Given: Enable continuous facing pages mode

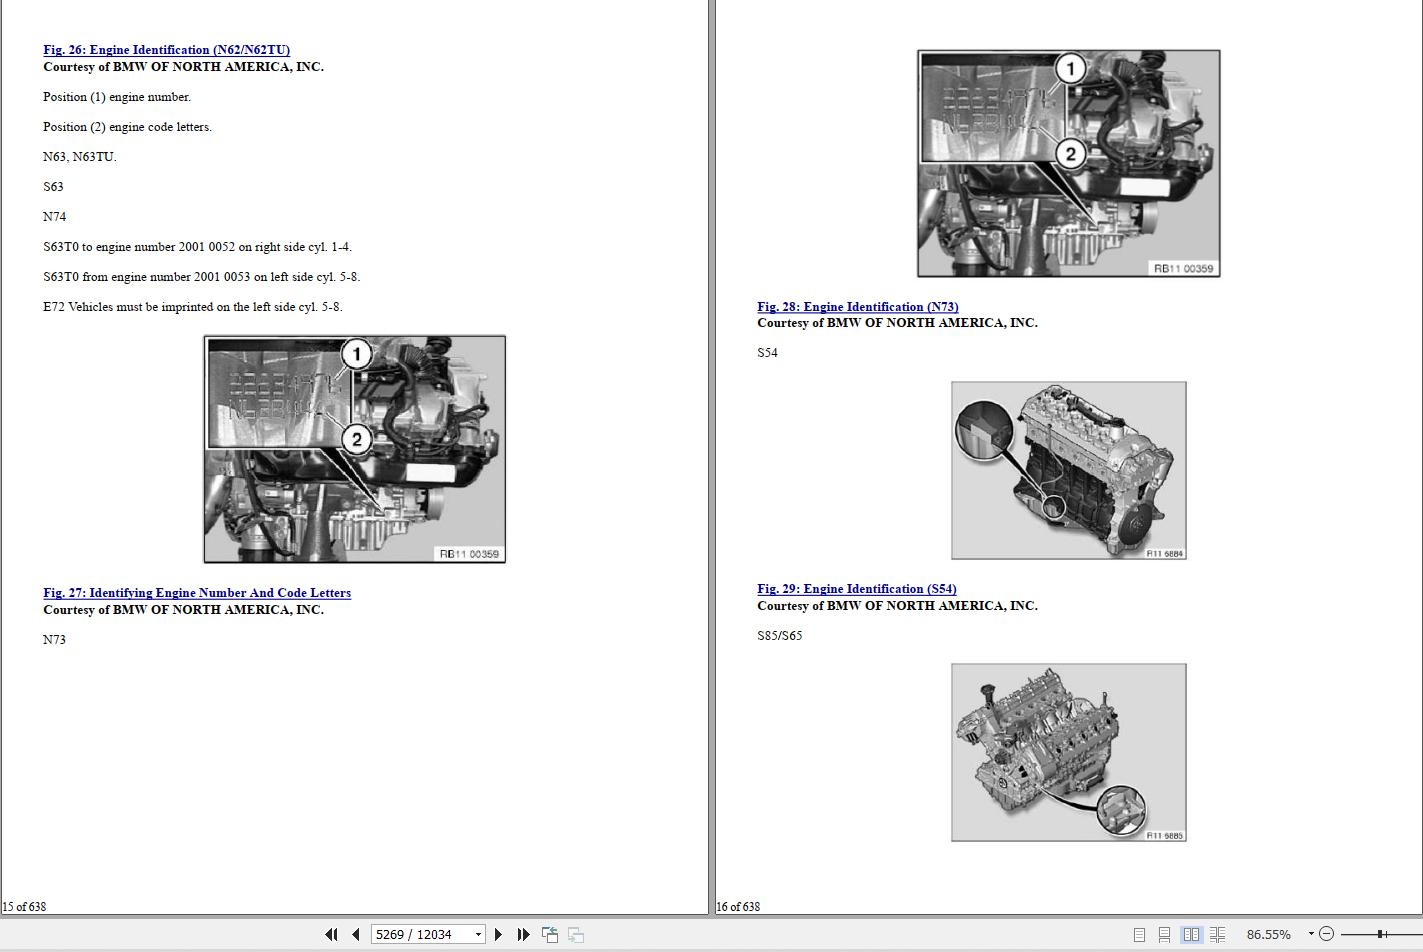Looking at the screenshot, I should pos(1219,933).
